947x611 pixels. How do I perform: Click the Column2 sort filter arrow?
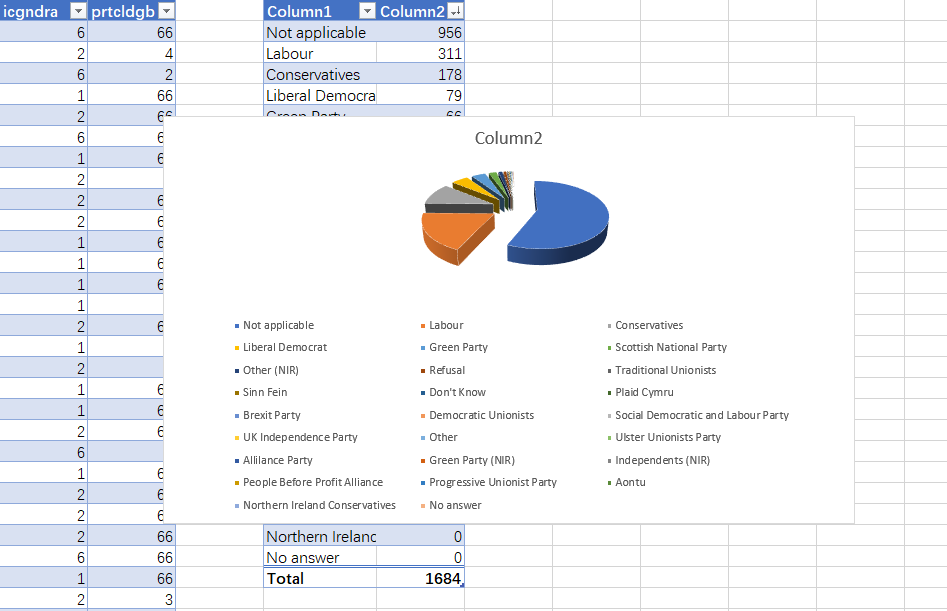point(456,11)
